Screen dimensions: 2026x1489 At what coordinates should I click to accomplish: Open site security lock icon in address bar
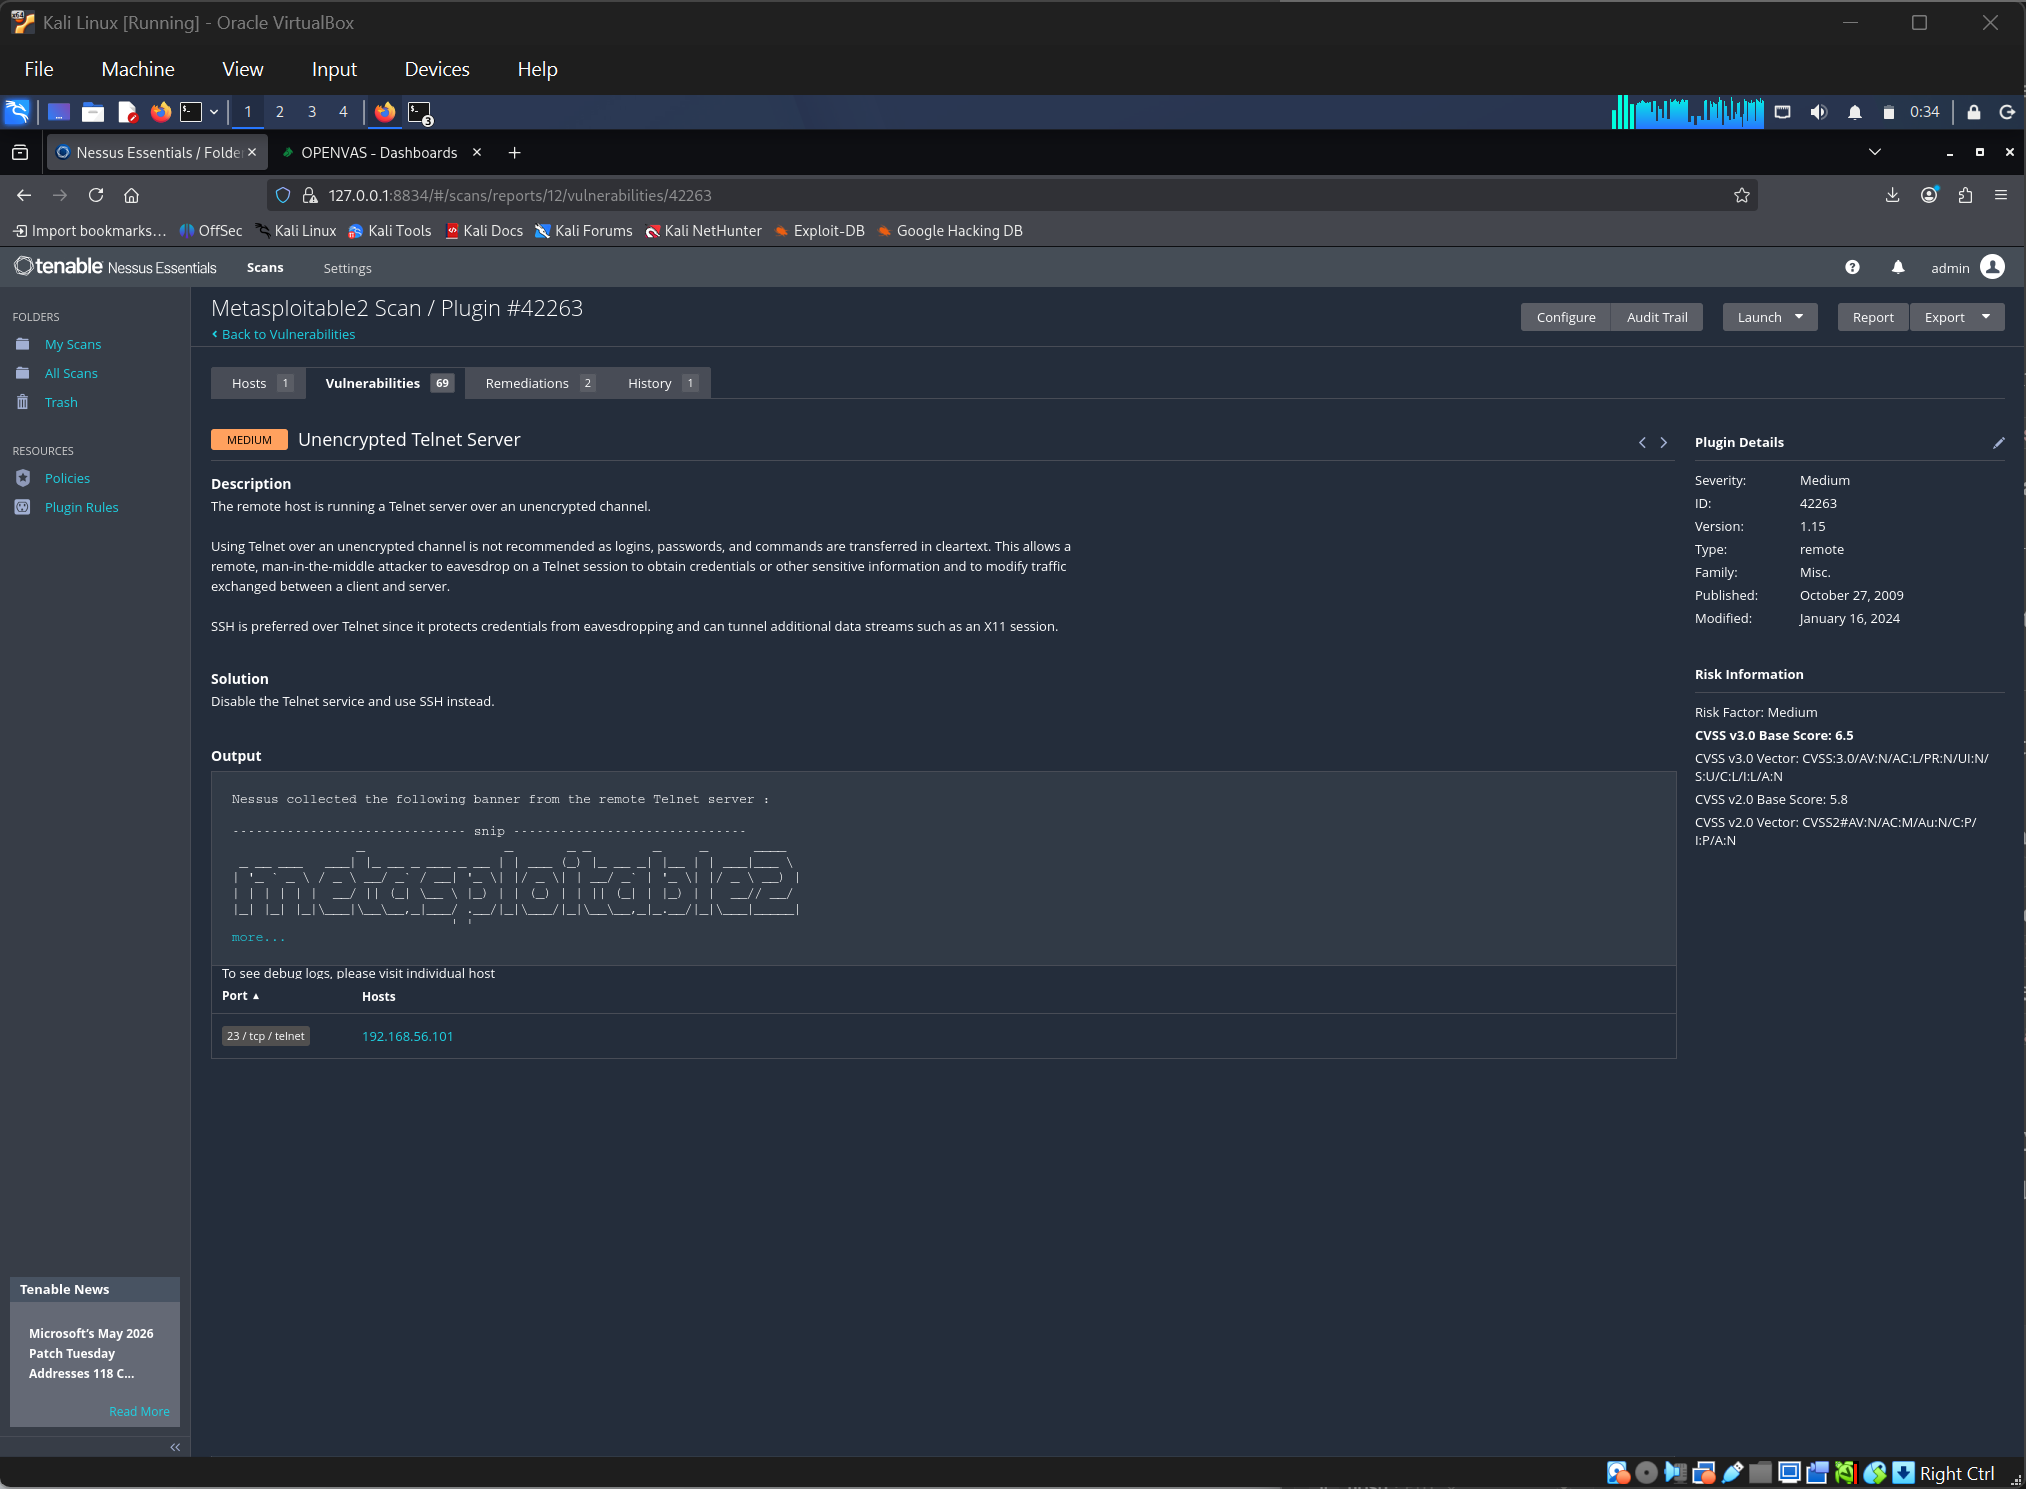tap(310, 195)
